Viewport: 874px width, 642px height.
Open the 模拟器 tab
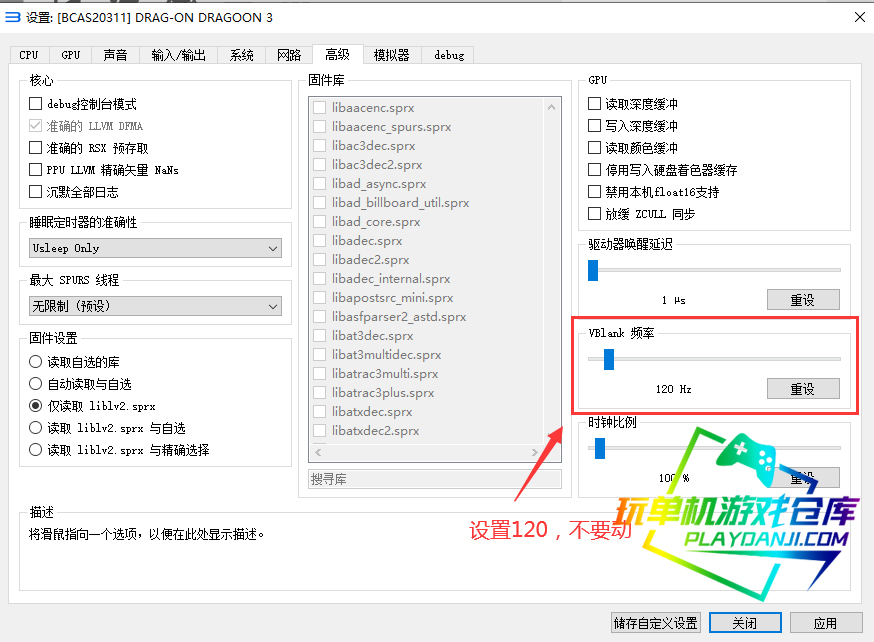pyautogui.click(x=391, y=55)
